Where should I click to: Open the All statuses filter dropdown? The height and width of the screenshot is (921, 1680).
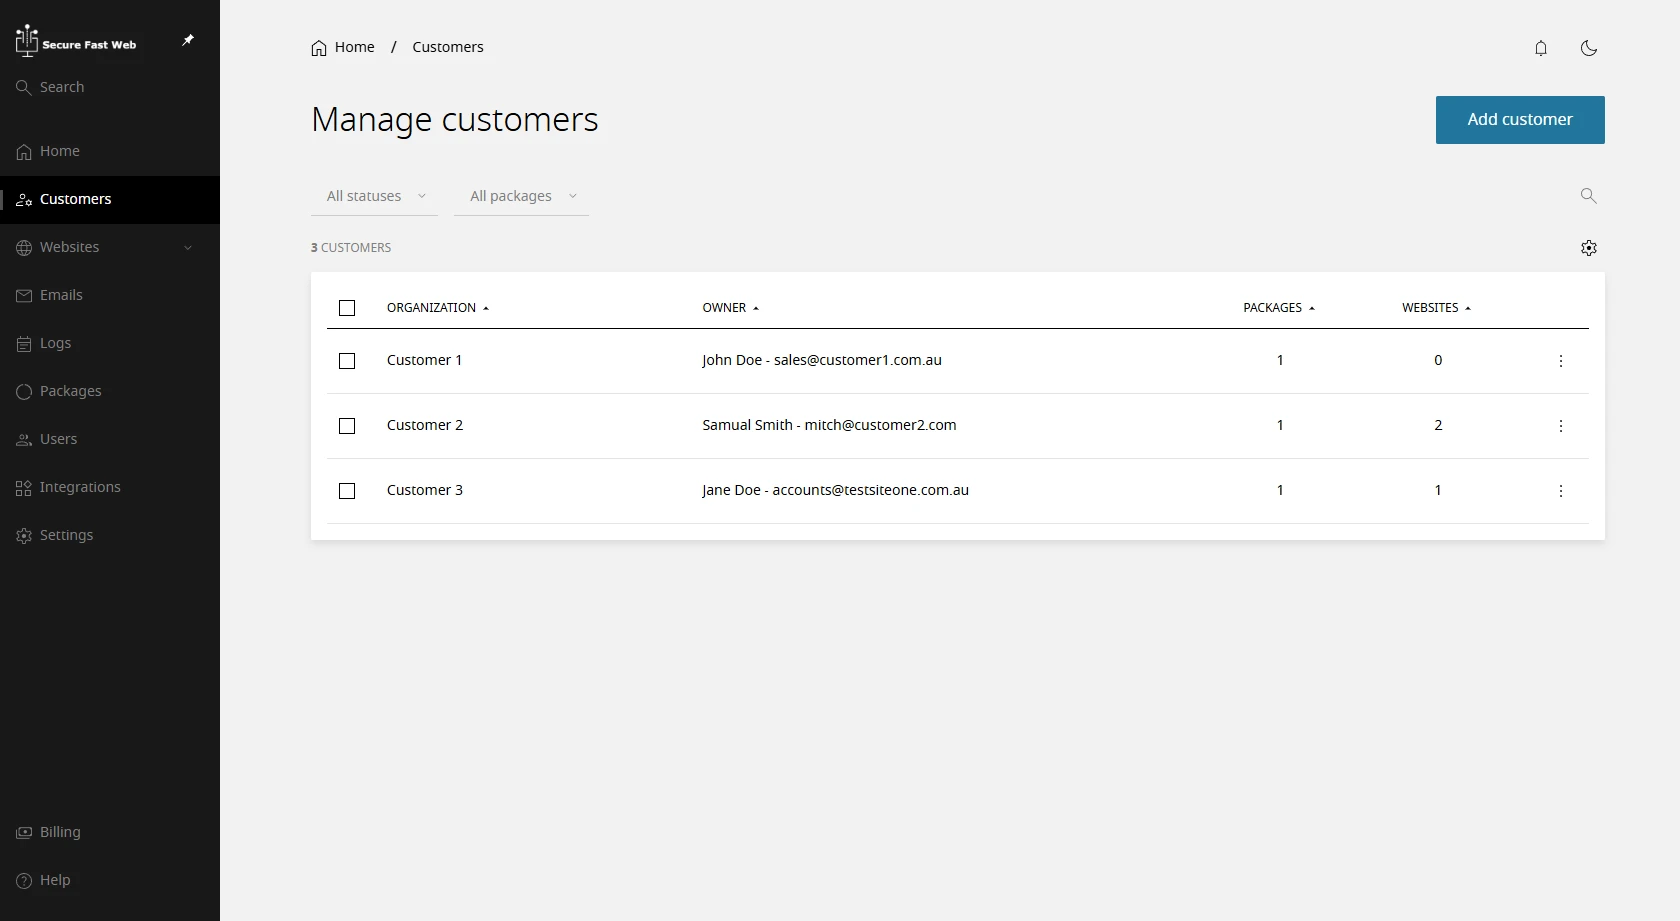(x=374, y=196)
